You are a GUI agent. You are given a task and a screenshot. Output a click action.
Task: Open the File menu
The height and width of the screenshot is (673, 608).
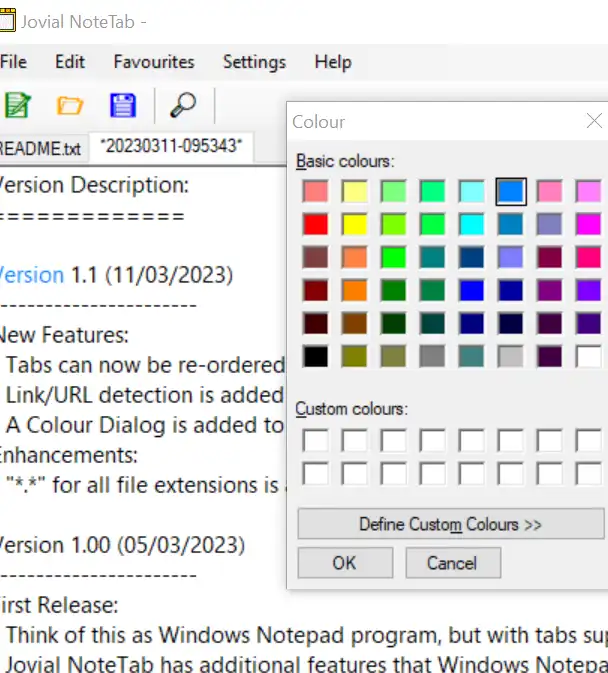click(13, 62)
